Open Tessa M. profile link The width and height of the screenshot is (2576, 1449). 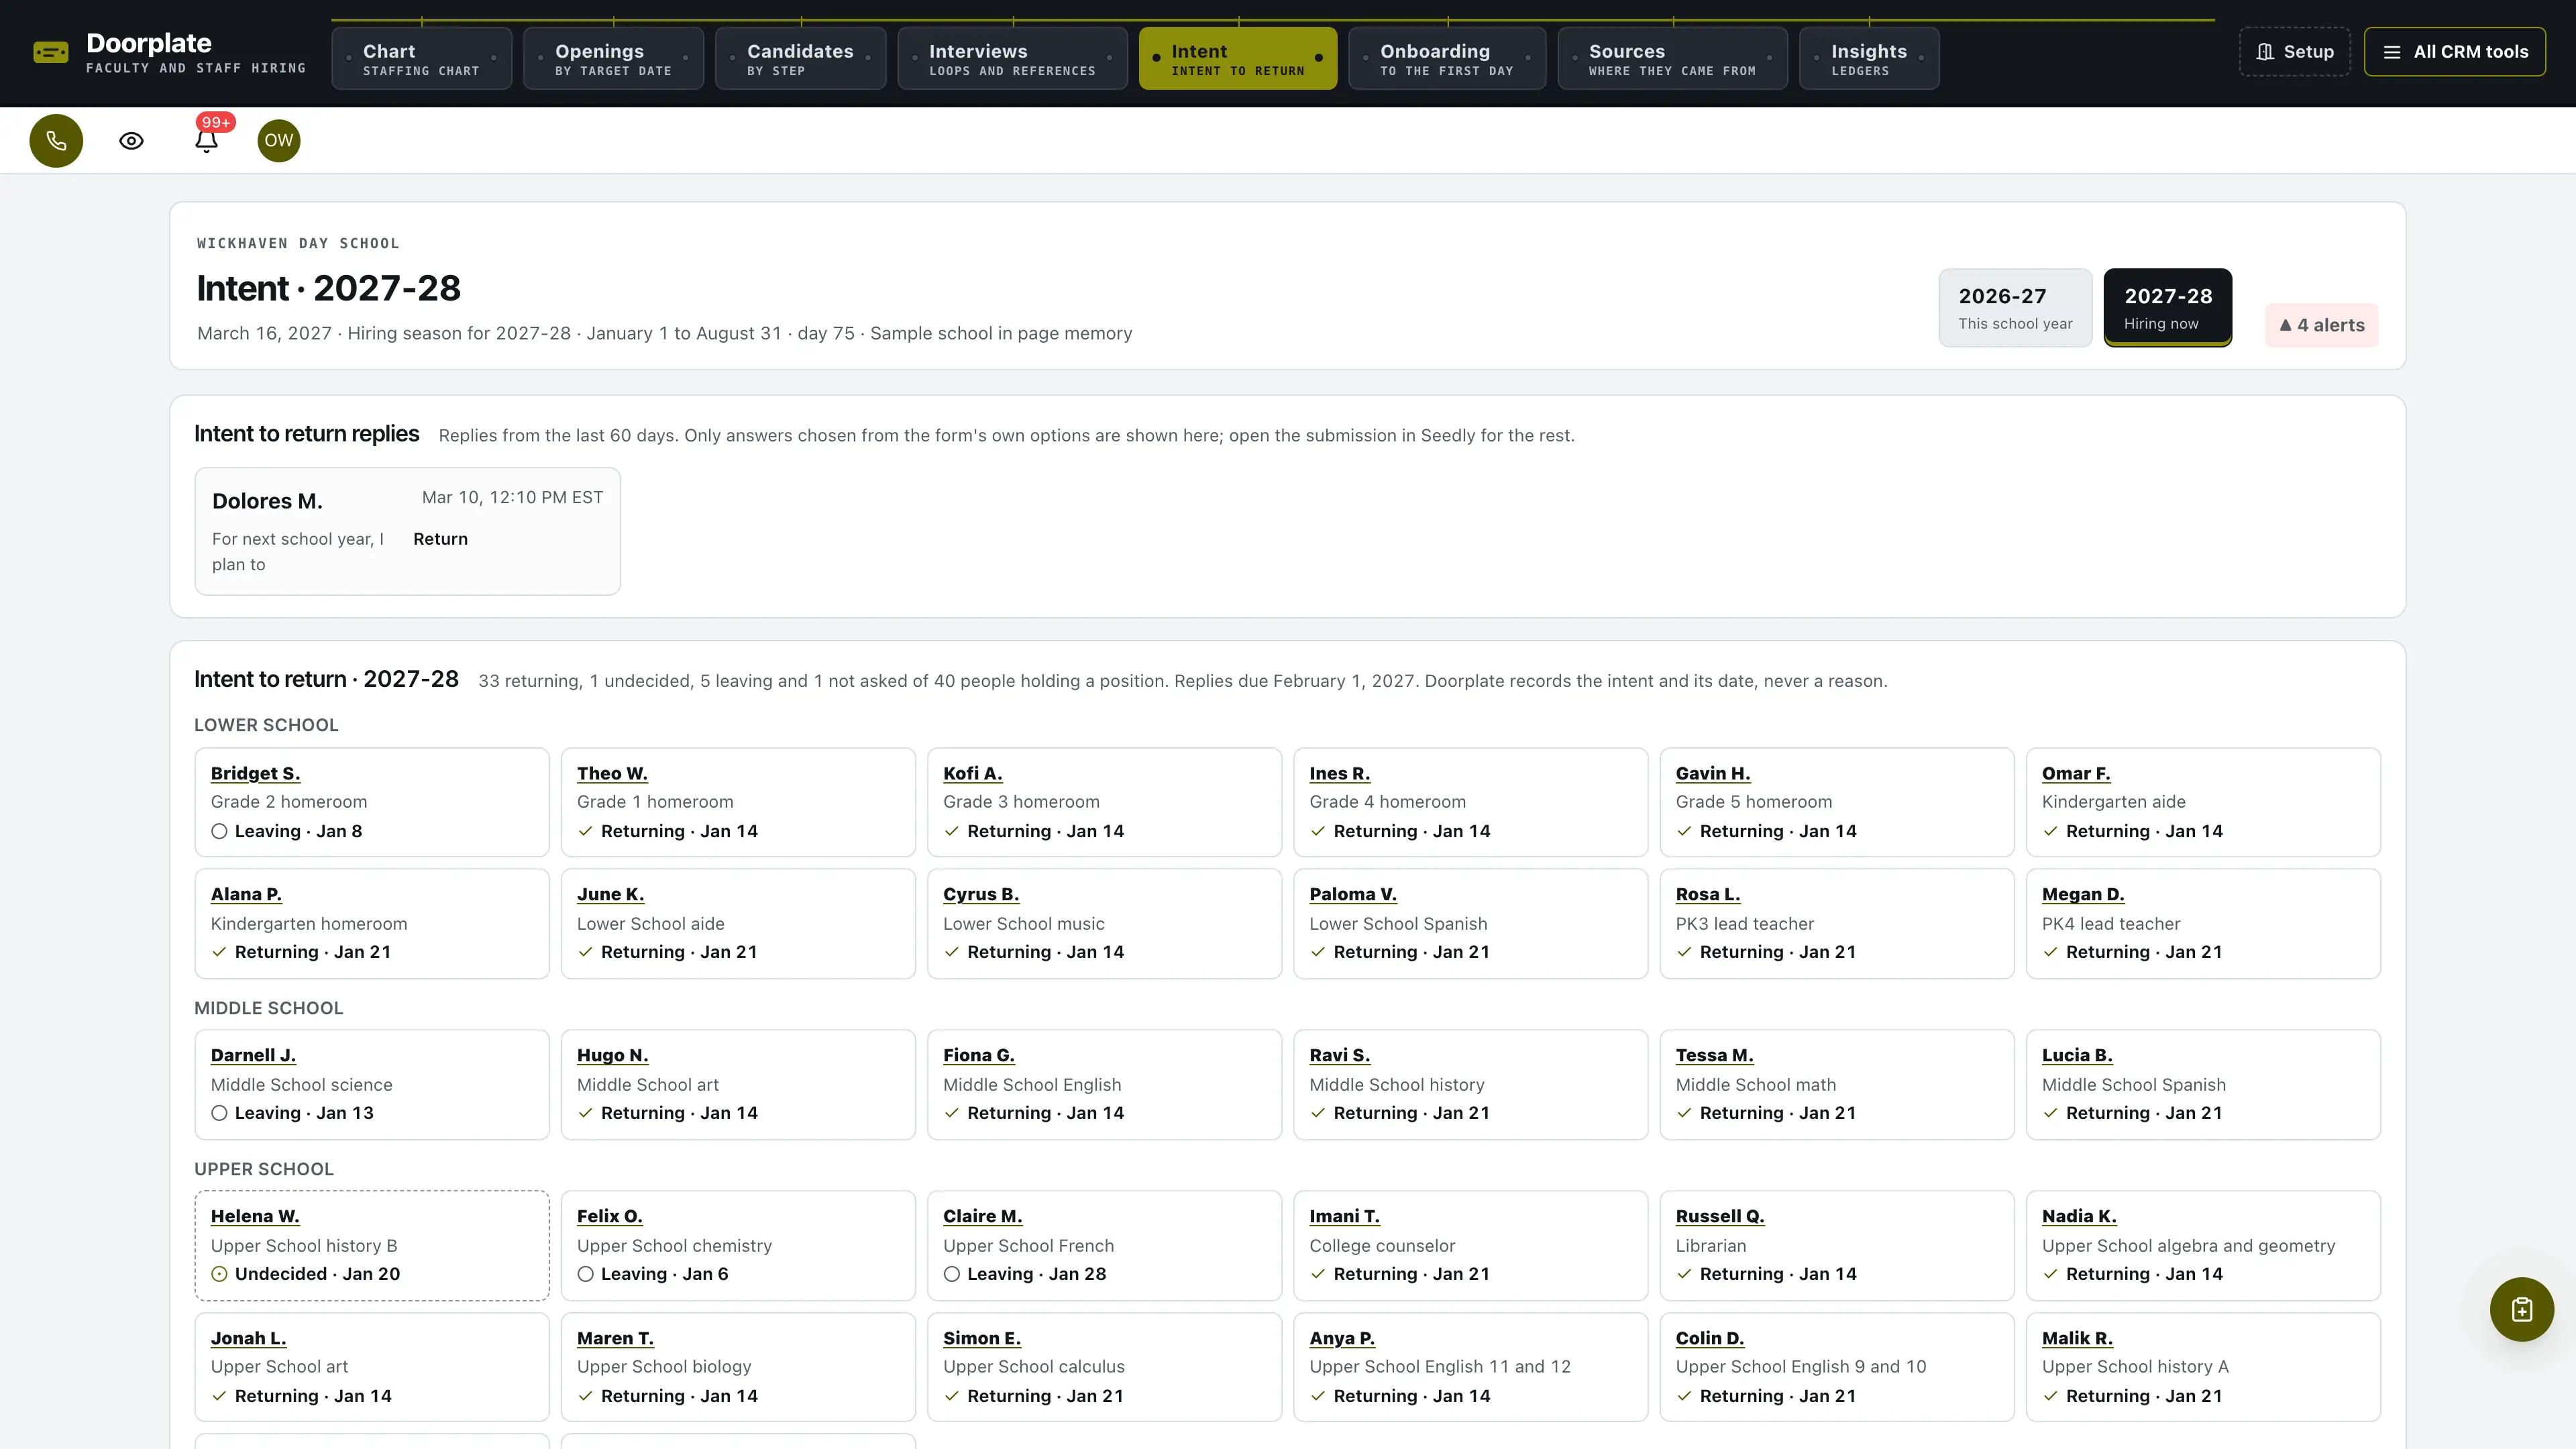1714,1055
